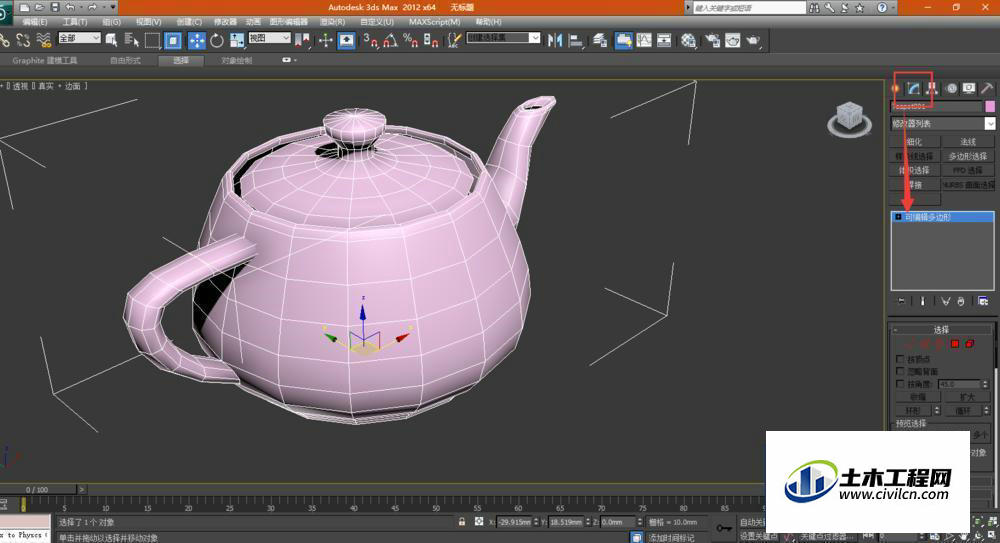
Task: Open the 渲染(R) menu
Action: pyautogui.click(x=332, y=22)
